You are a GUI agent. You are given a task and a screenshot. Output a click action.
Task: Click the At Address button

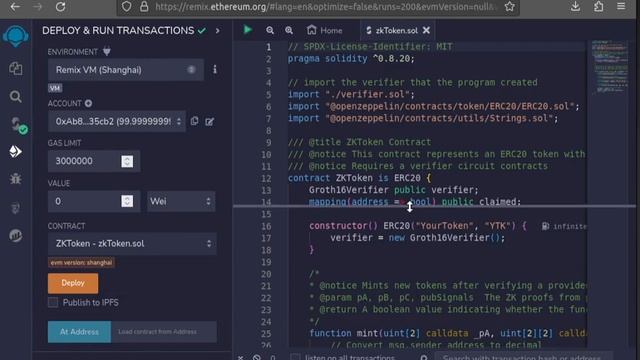click(79, 332)
